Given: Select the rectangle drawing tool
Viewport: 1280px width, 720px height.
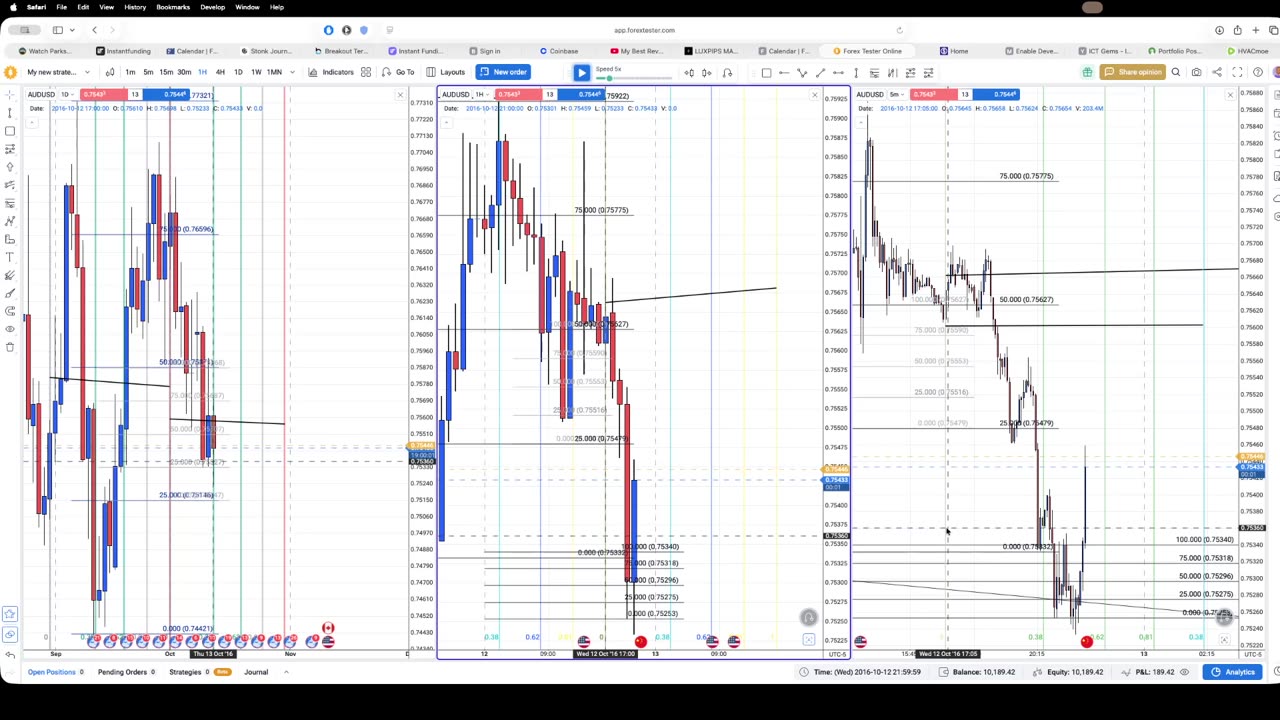Looking at the screenshot, I should [766, 72].
